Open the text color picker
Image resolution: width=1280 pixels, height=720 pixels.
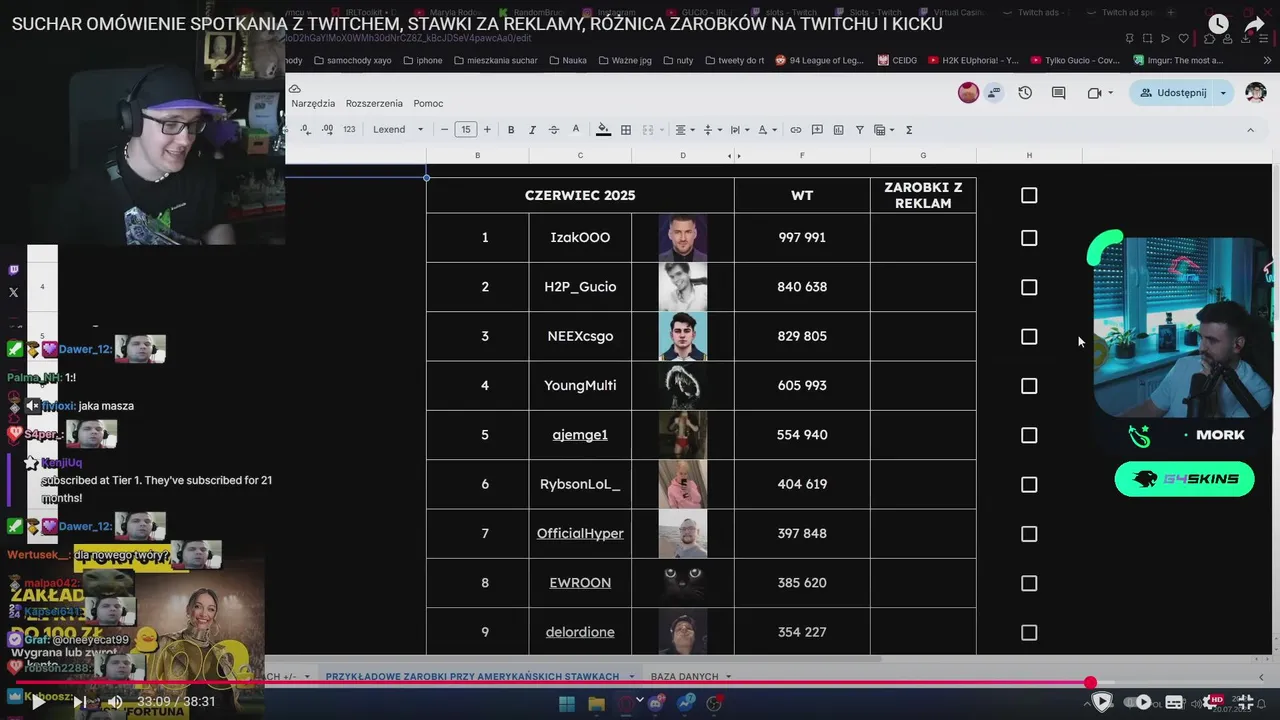(575, 130)
